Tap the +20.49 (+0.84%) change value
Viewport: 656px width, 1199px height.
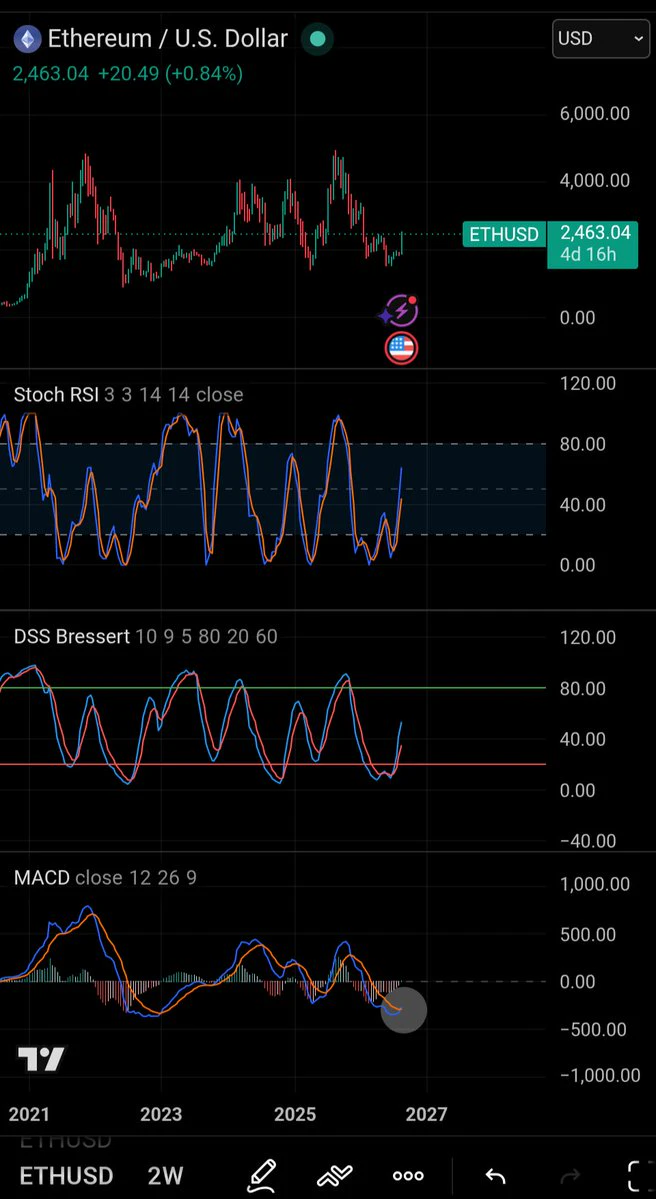(x=170, y=74)
